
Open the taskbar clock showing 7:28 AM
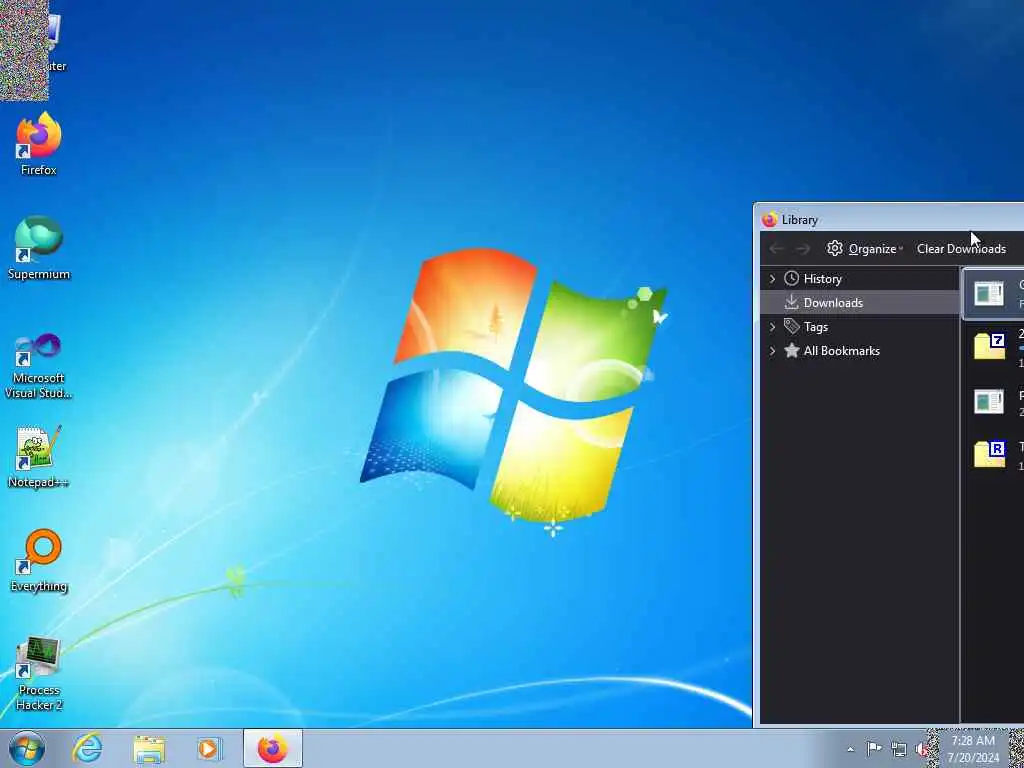tap(973, 749)
